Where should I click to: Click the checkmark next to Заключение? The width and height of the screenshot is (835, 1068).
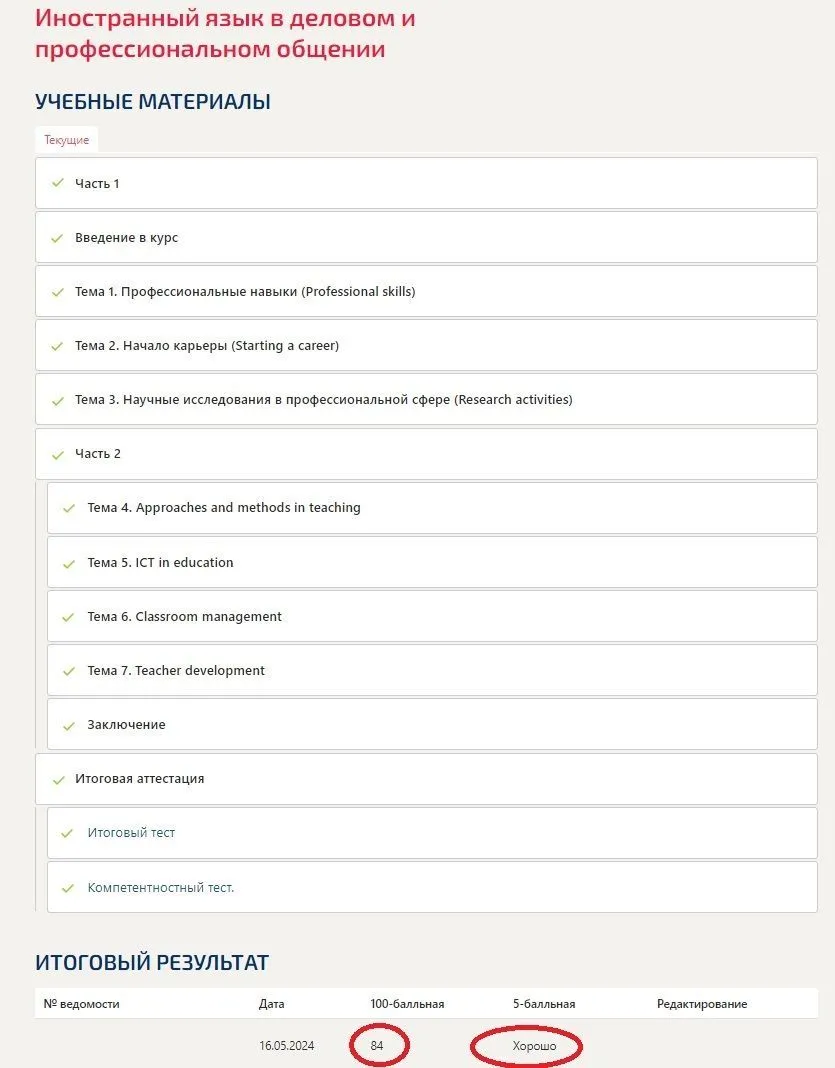[69, 725]
